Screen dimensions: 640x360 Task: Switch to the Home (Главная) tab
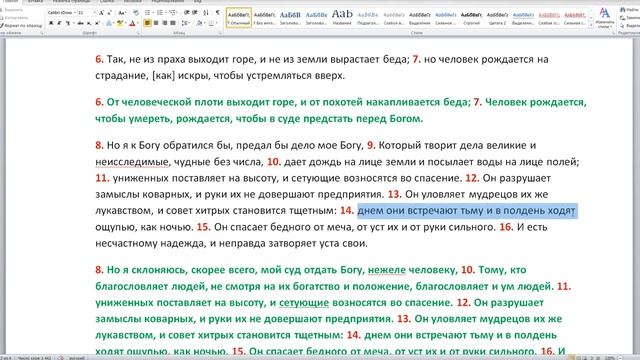pyautogui.click(x=10, y=1)
